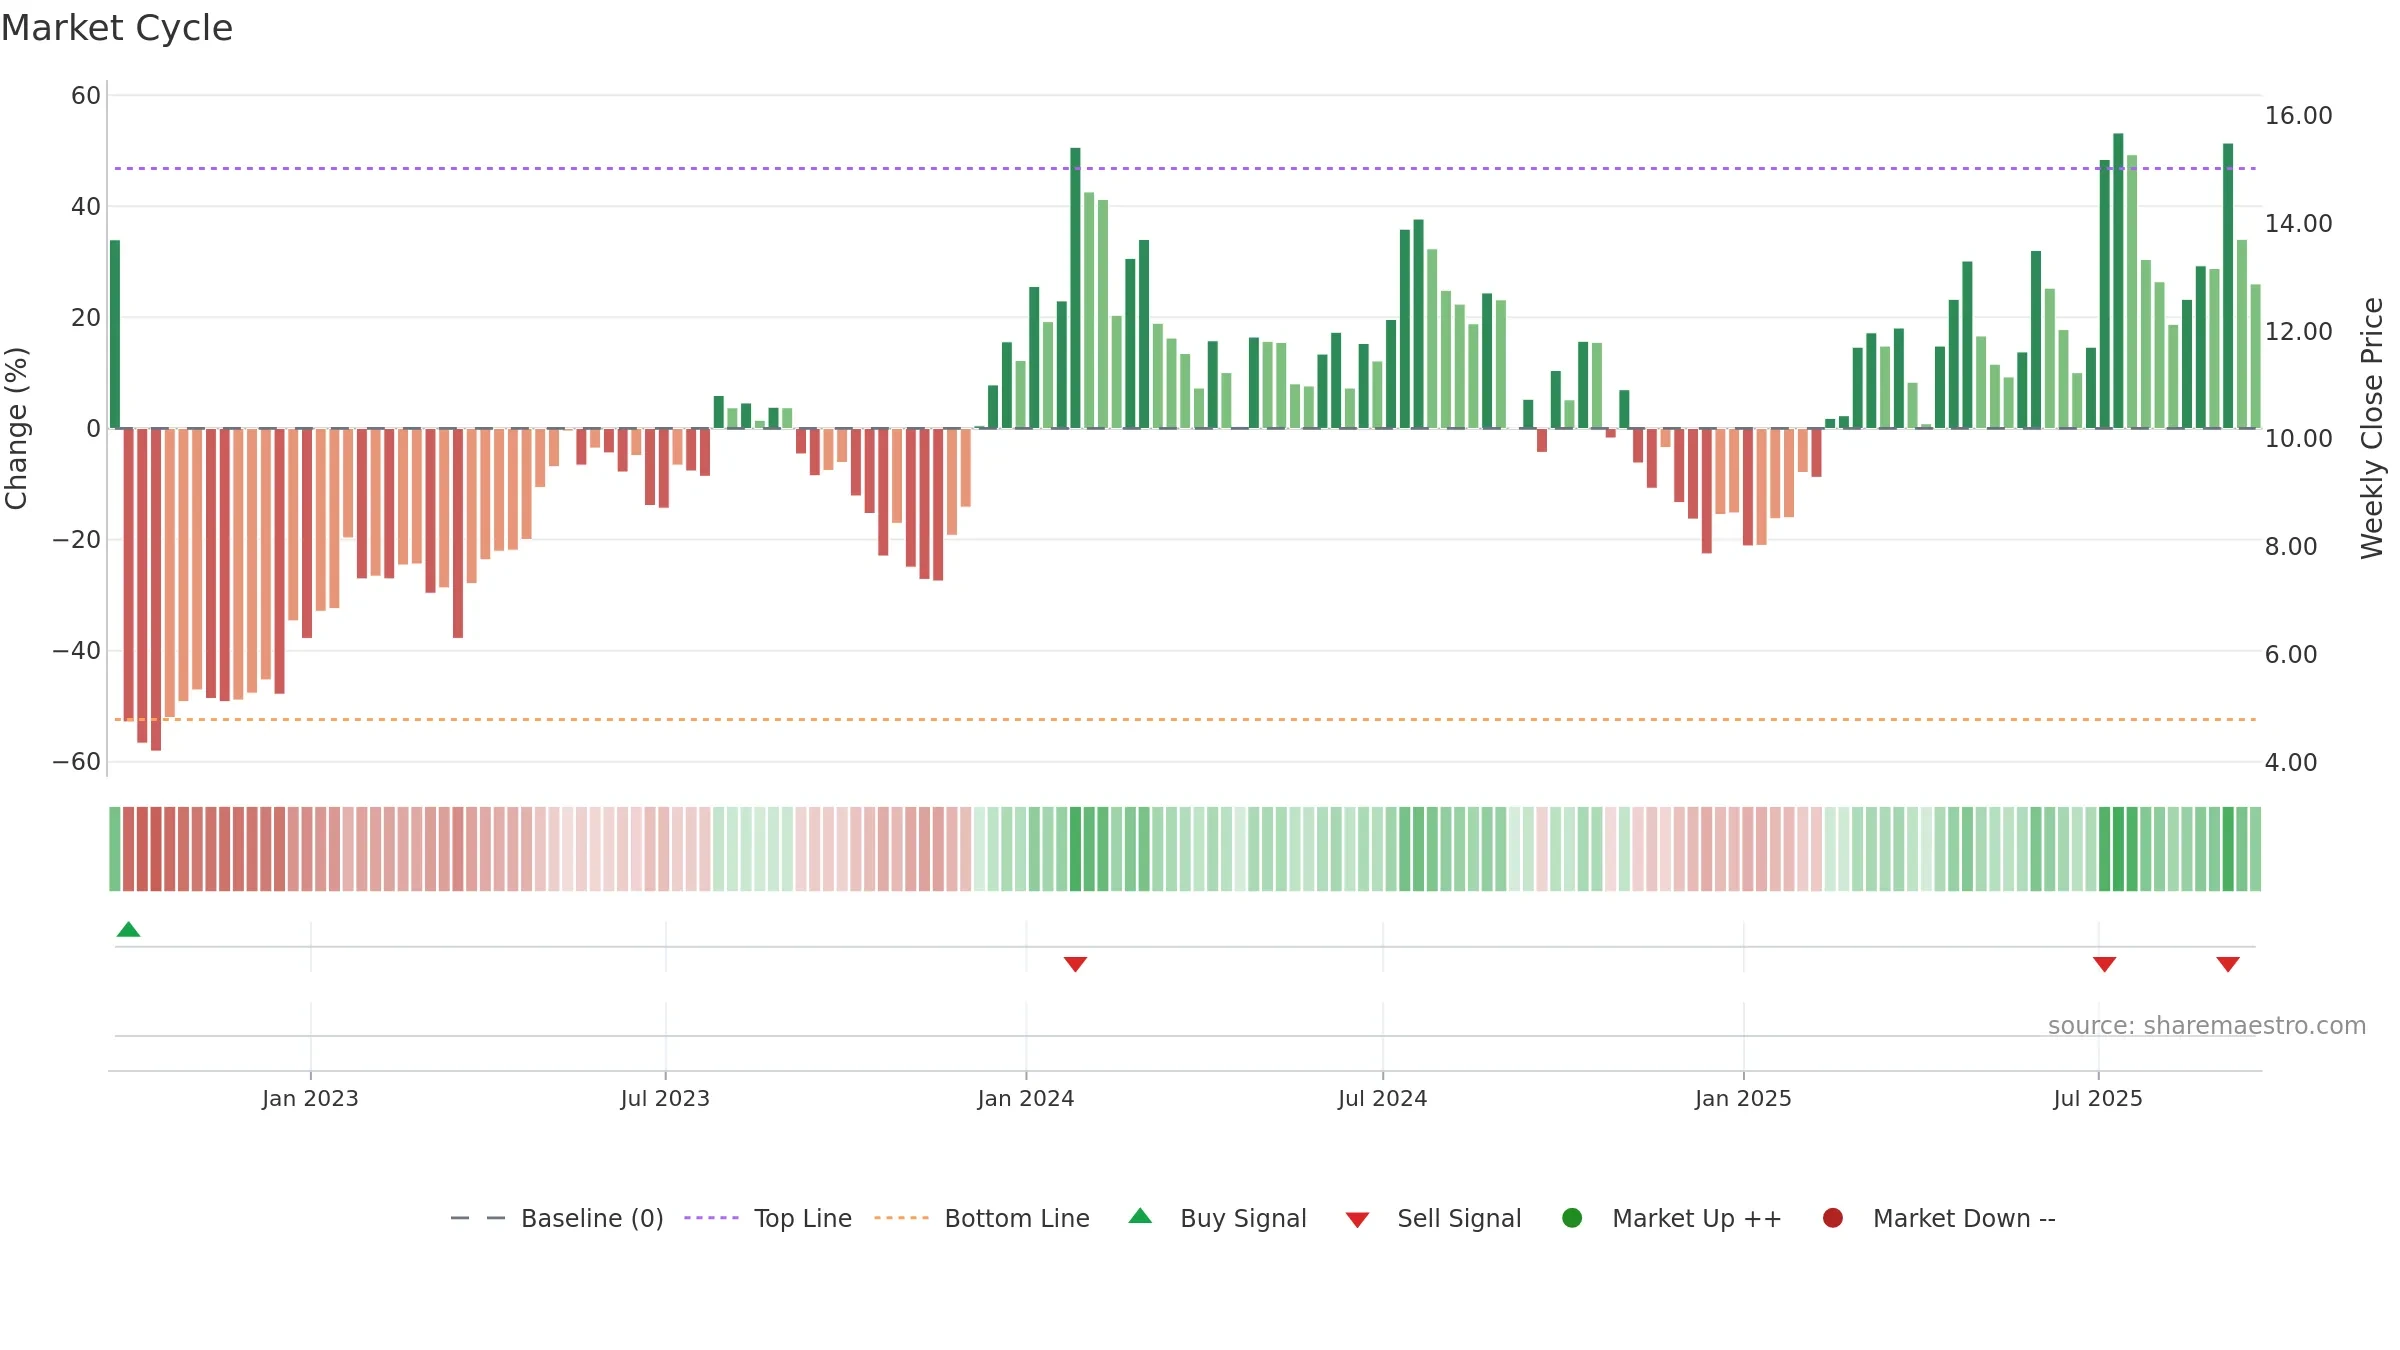Click the 4.00 price axis label
The image size is (2400, 1350).
point(2291,763)
